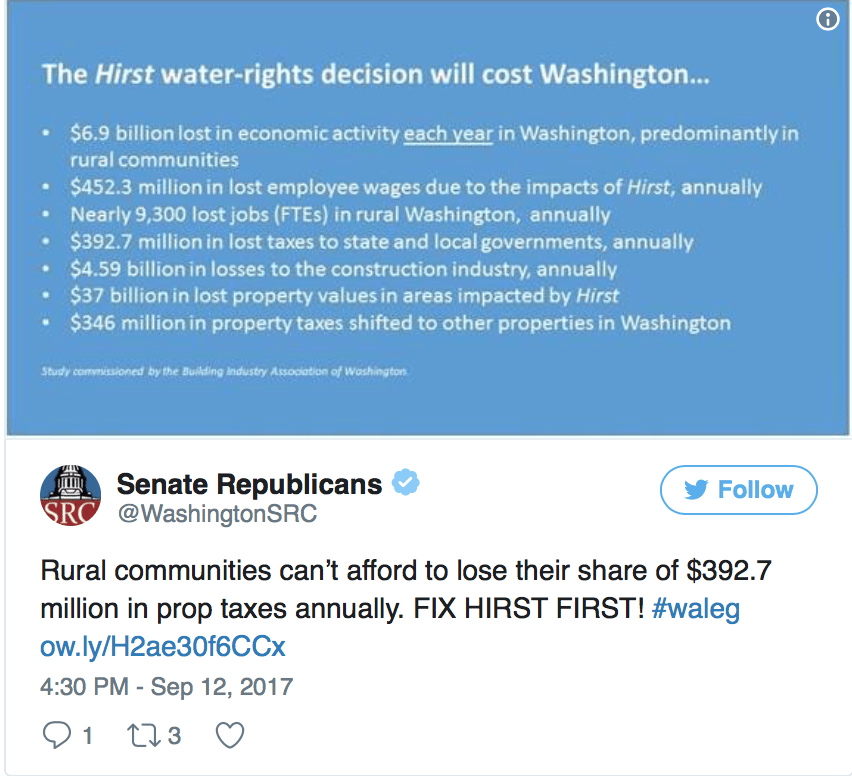Click the study commissioned footnote text
The image size is (852, 776).
[224, 372]
